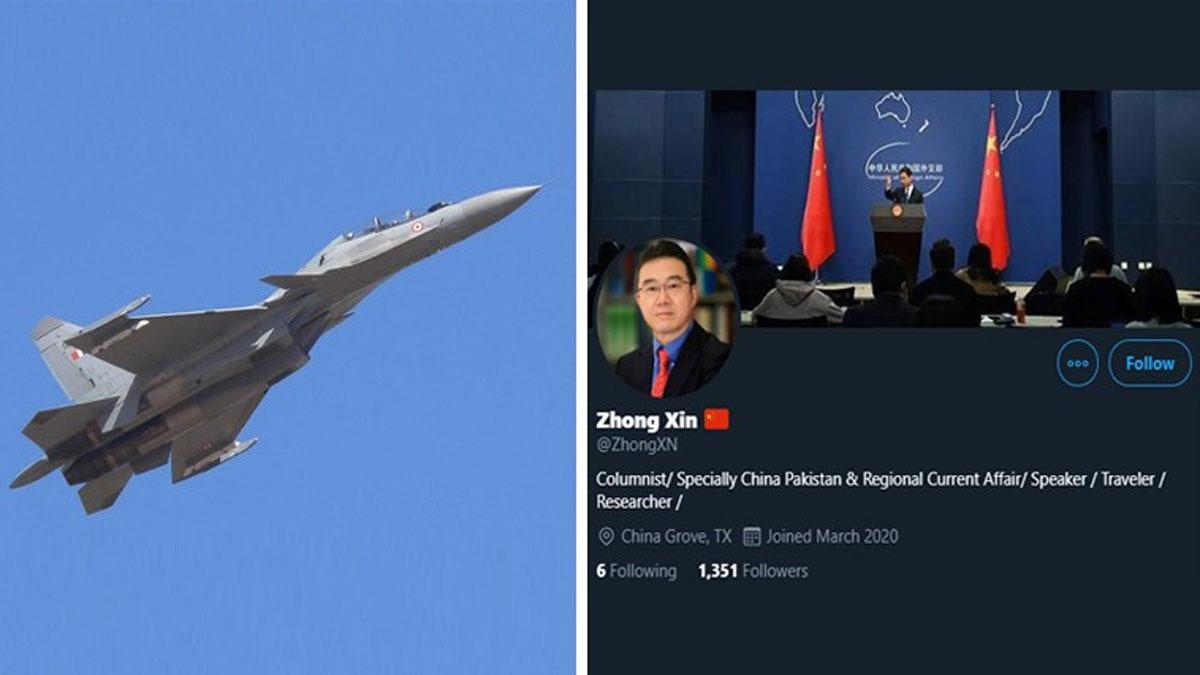Click the speaker at the podium in the banner
The image size is (1200, 675).
[x=906, y=186]
